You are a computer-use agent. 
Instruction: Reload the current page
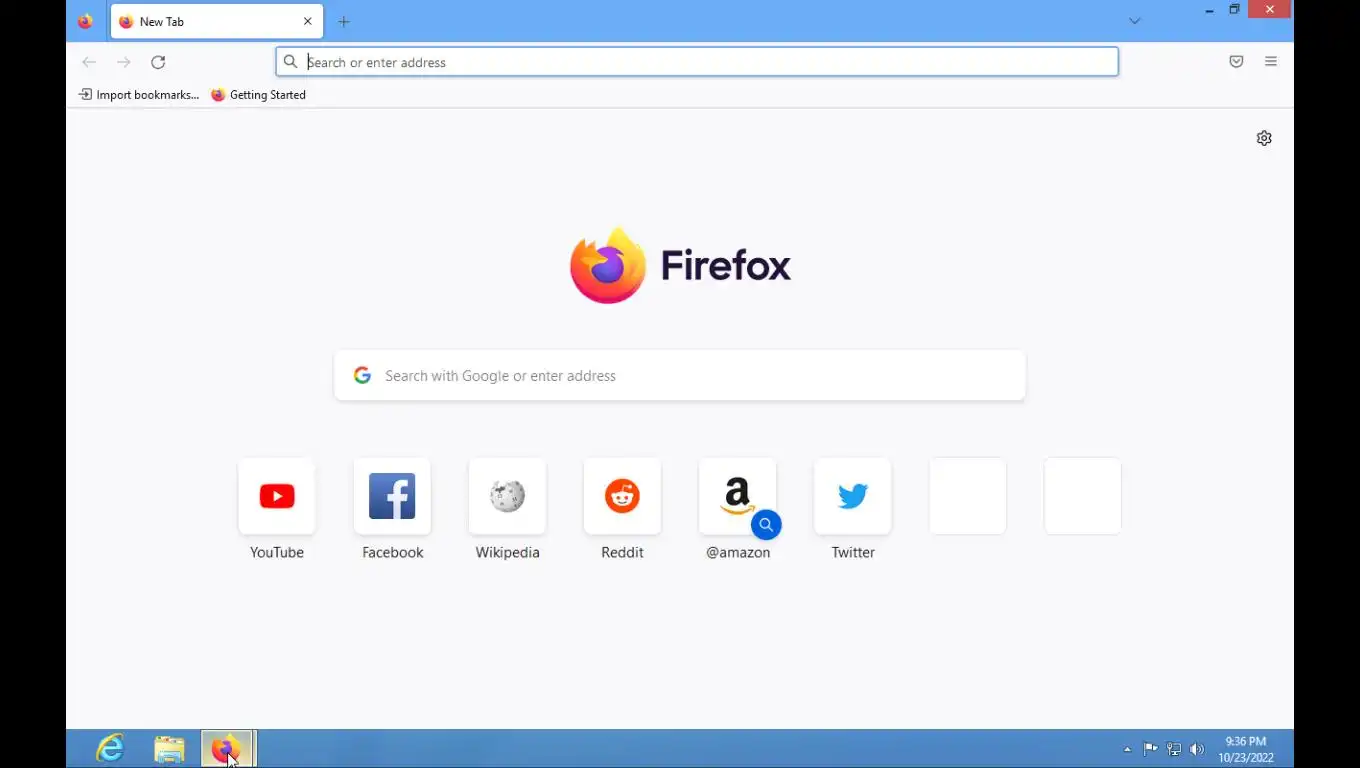pos(158,62)
